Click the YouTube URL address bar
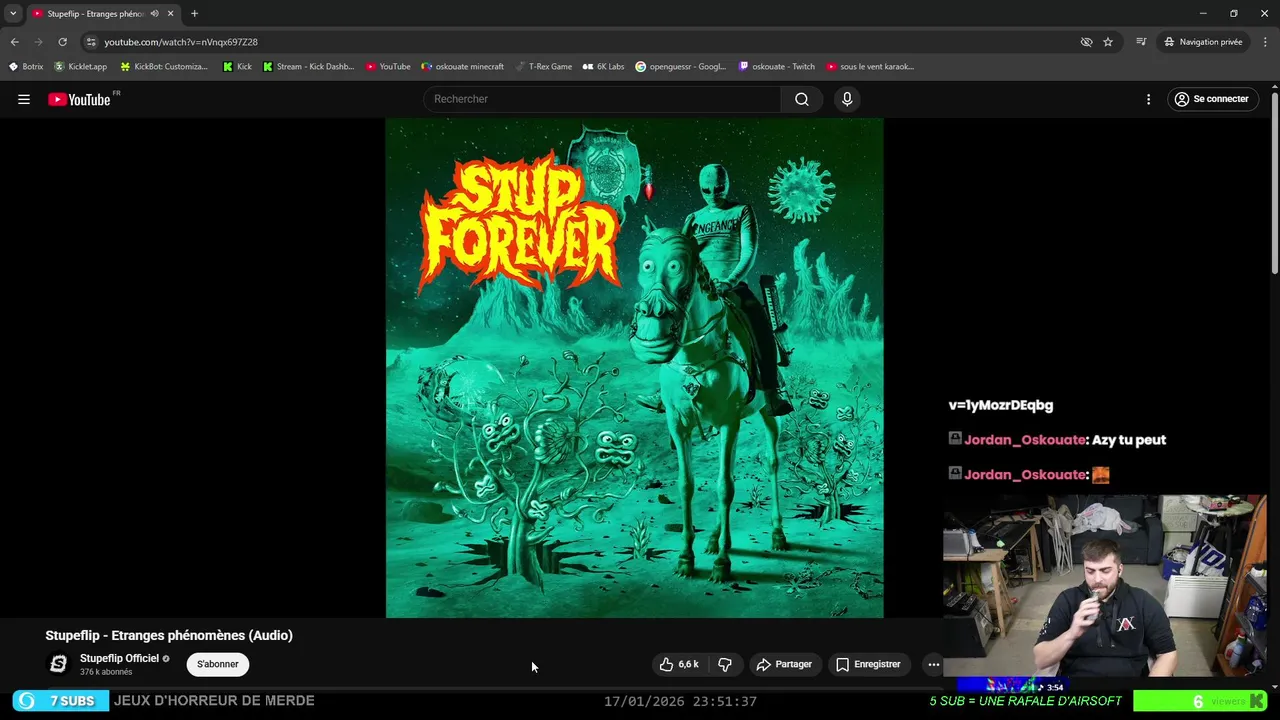Screen dimensions: 1280x720 click(580, 42)
